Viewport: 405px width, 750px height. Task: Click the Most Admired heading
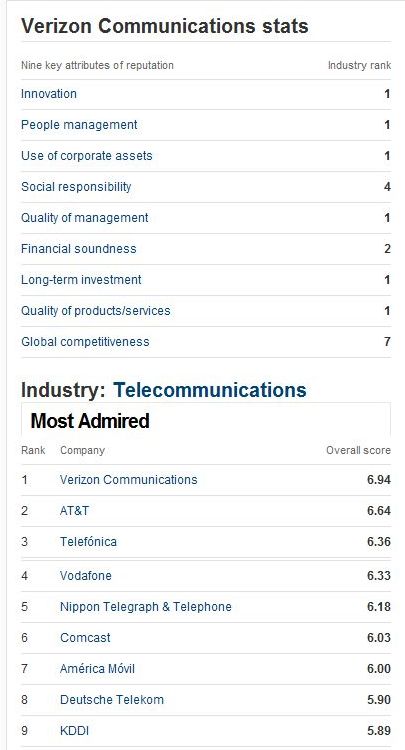tap(90, 421)
